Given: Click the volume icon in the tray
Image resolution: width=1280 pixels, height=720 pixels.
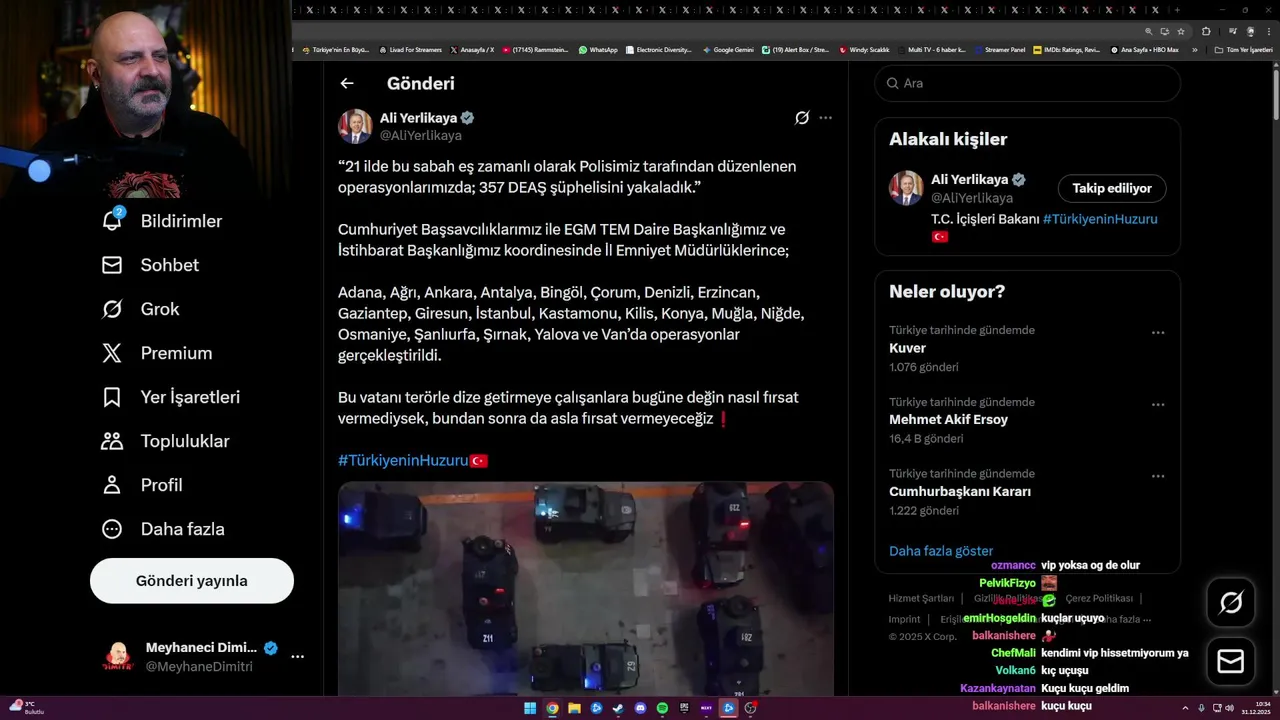Looking at the screenshot, I should click(1229, 708).
